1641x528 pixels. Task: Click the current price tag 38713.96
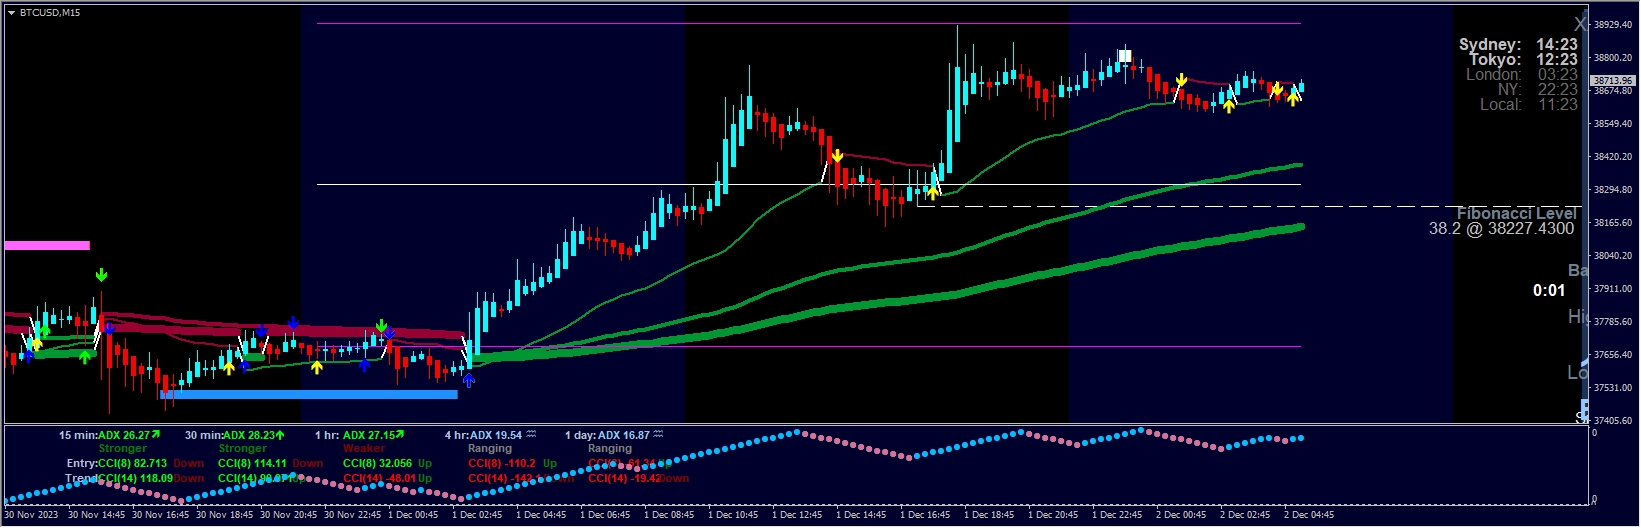pyautogui.click(x=1611, y=80)
